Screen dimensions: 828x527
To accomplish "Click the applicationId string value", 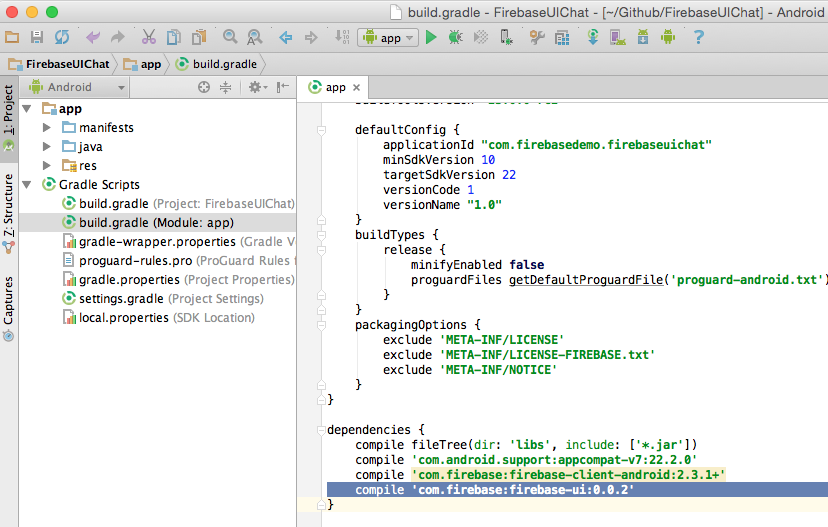I will coord(597,145).
